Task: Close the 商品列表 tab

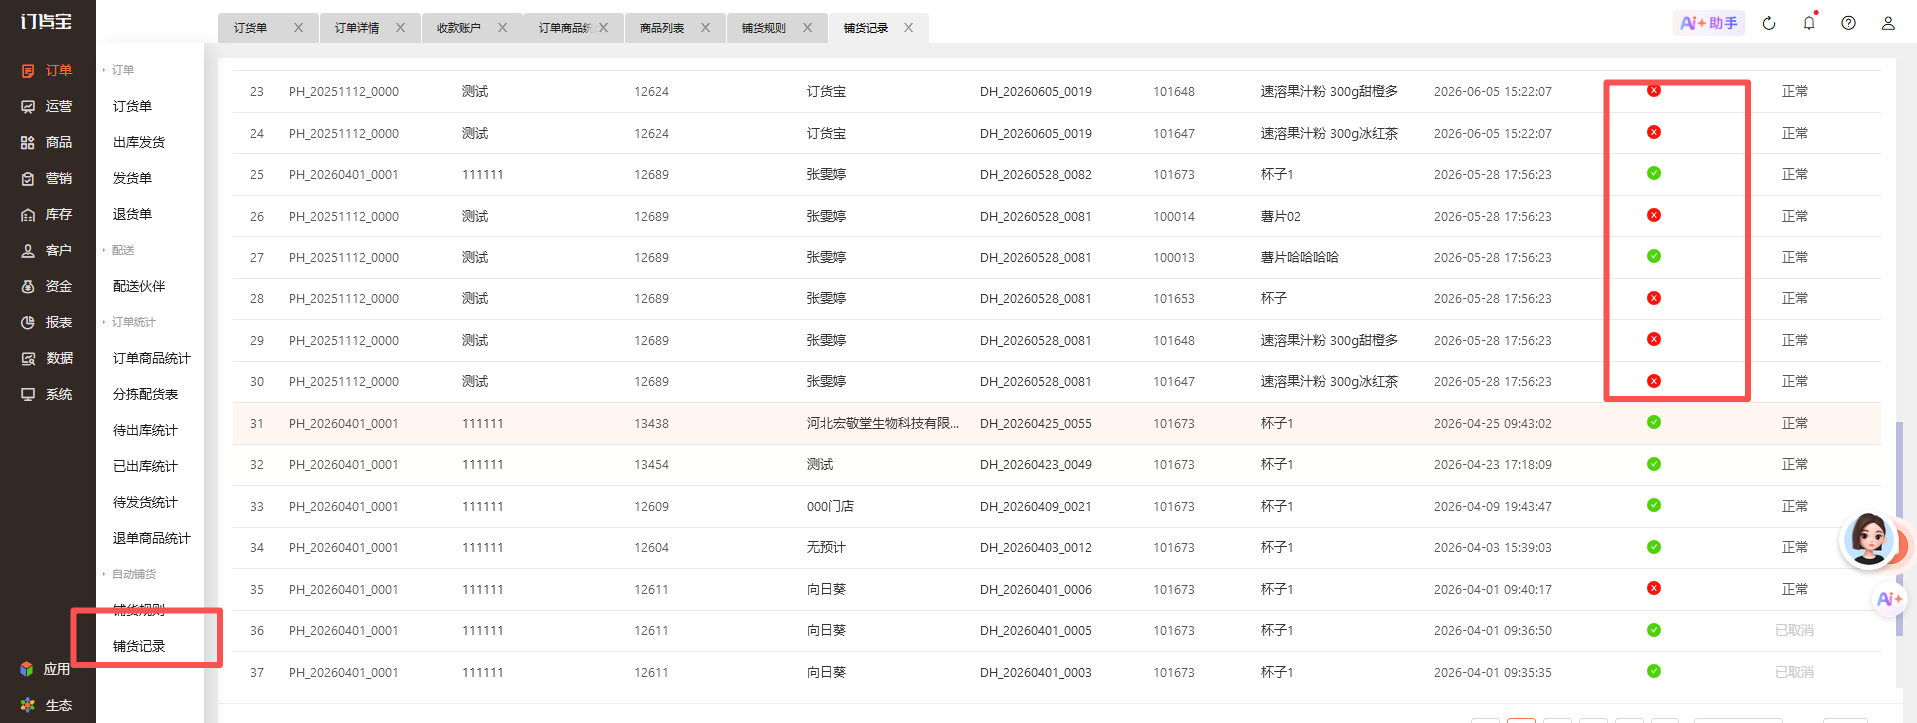Action: pyautogui.click(x=705, y=28)
